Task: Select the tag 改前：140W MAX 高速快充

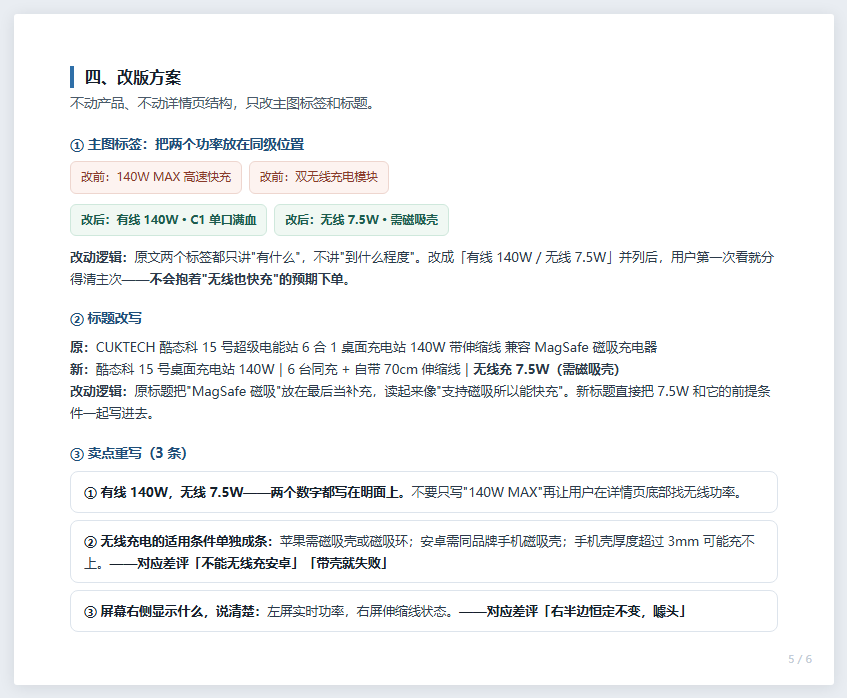Action: click(x=156, y=177)
